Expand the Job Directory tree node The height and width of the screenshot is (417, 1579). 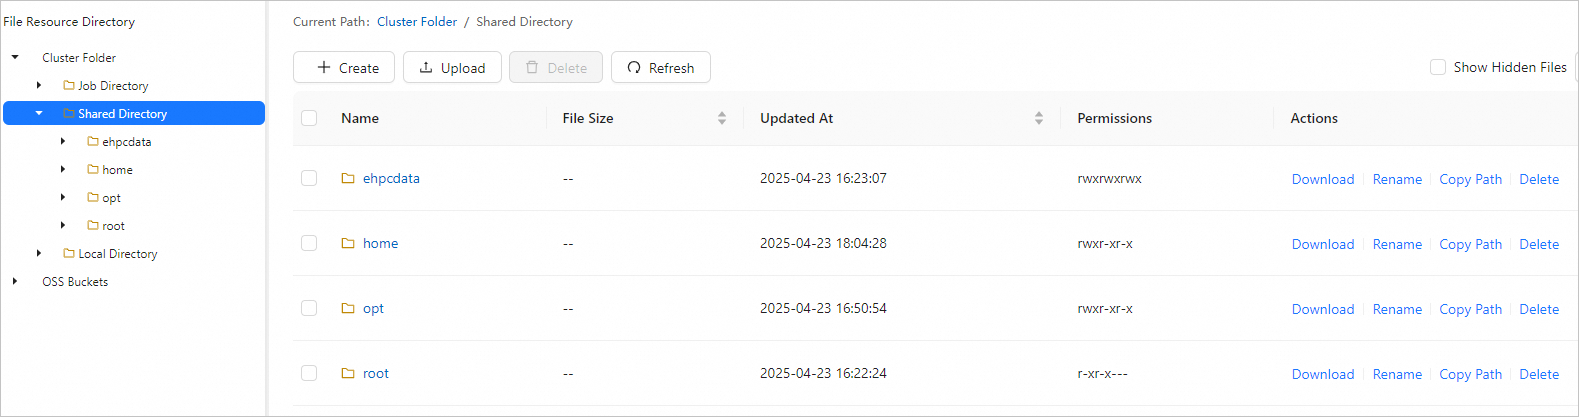(x=39, y=86)
